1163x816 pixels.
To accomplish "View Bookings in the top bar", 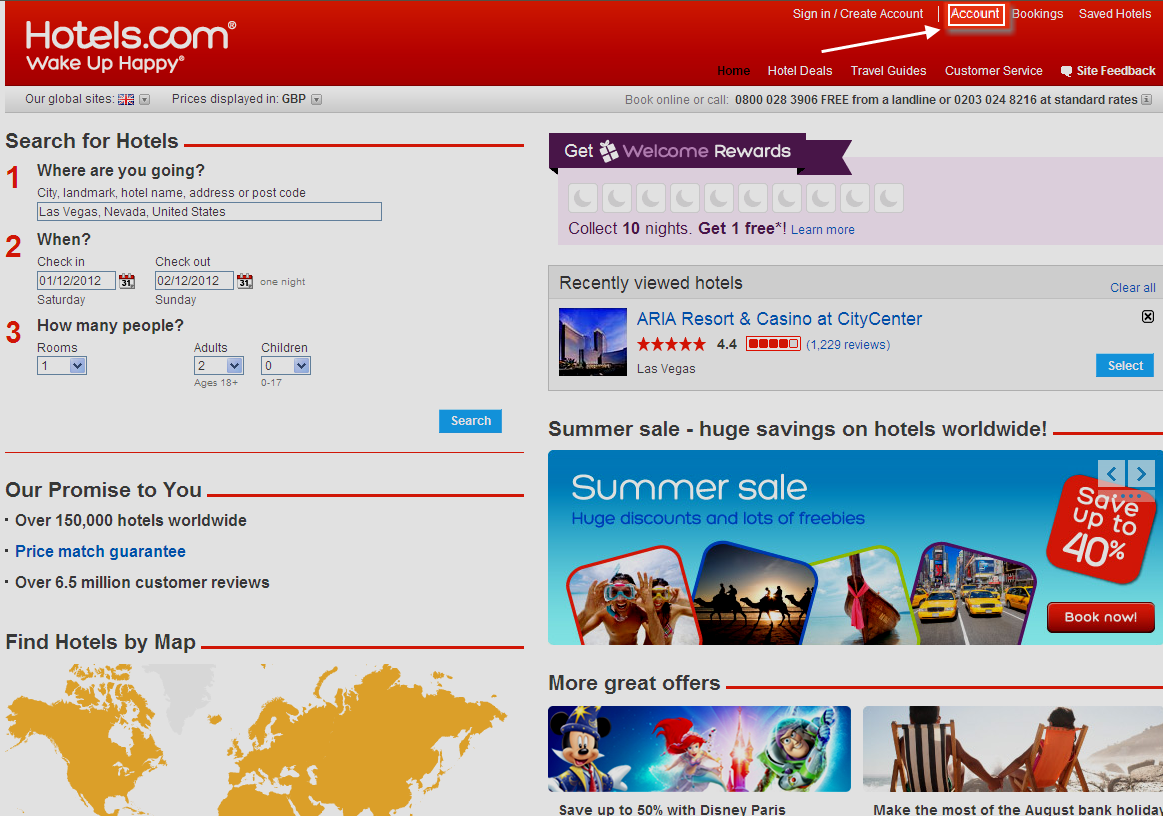I will 1038,14.
